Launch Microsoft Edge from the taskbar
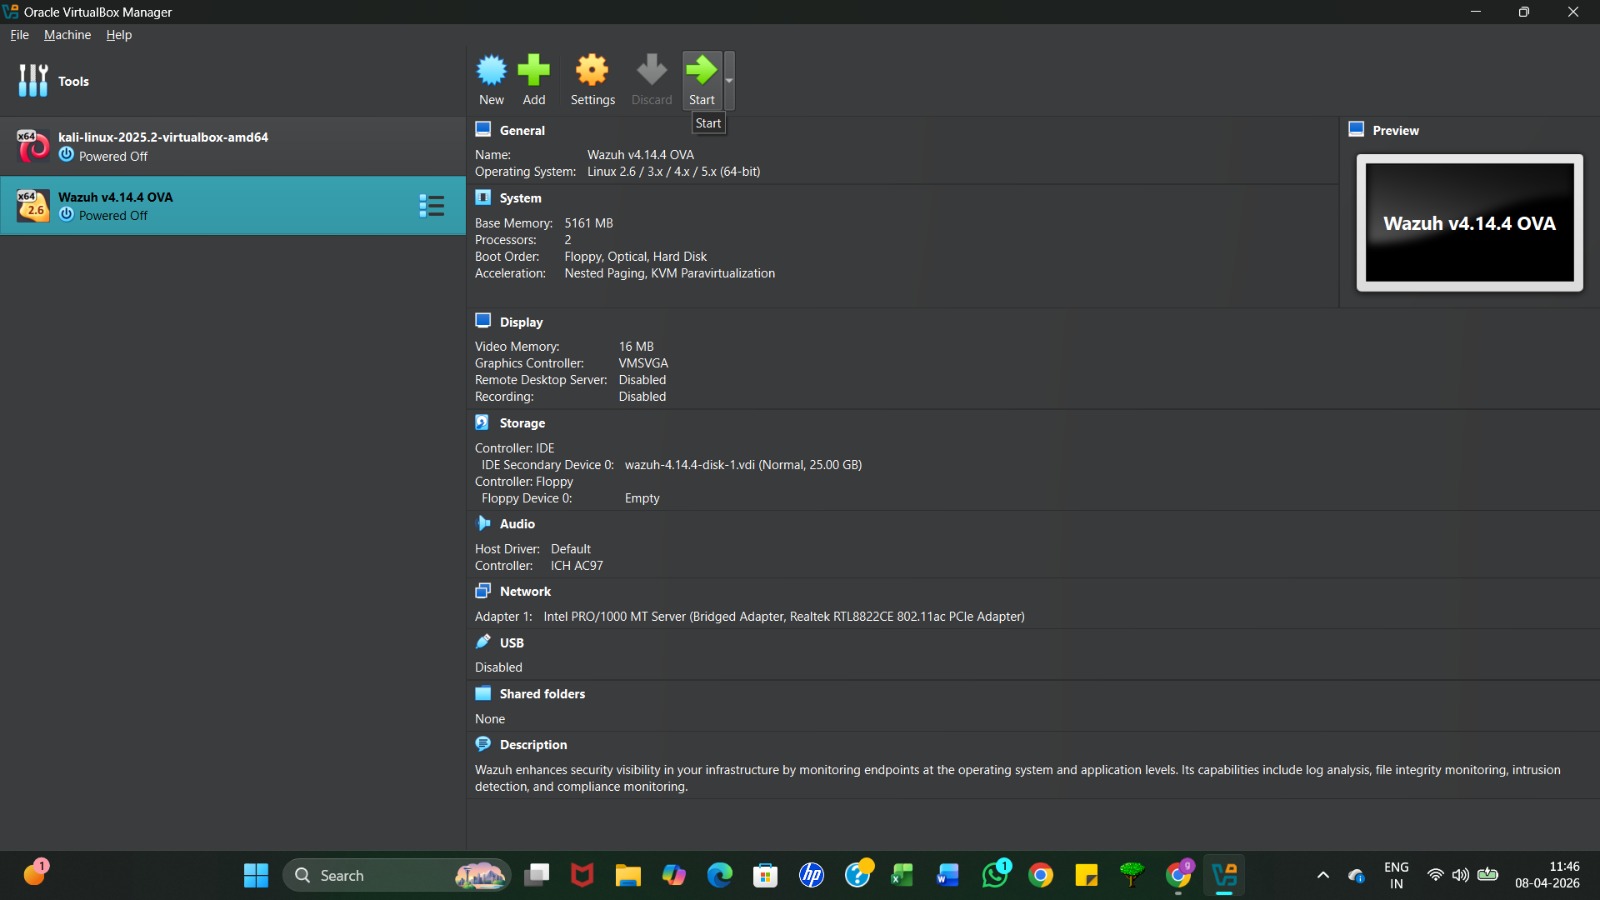The width and height of the screenshot is (1600, 900). pos(720,876)
